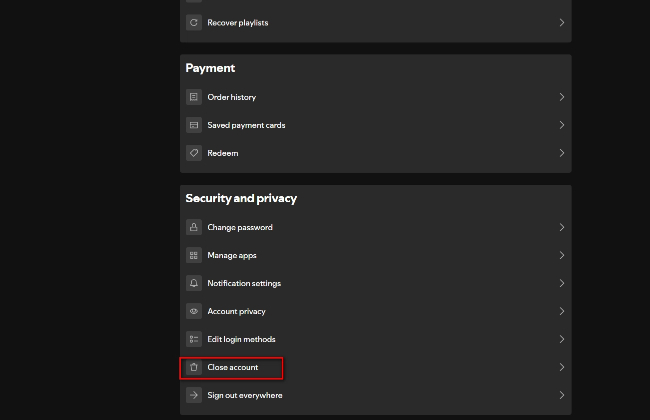Viewport: 650px width, 420px height.
Task: Click the Edit login methods list icon
Action: point(194,339)
